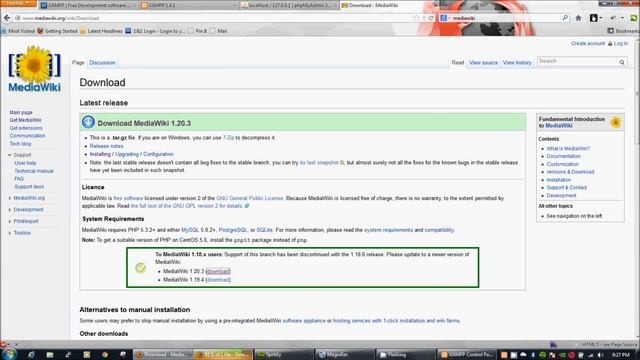Open the View source tab
The width and height of the screenshot is (640, 360).
tap(483, 63)
